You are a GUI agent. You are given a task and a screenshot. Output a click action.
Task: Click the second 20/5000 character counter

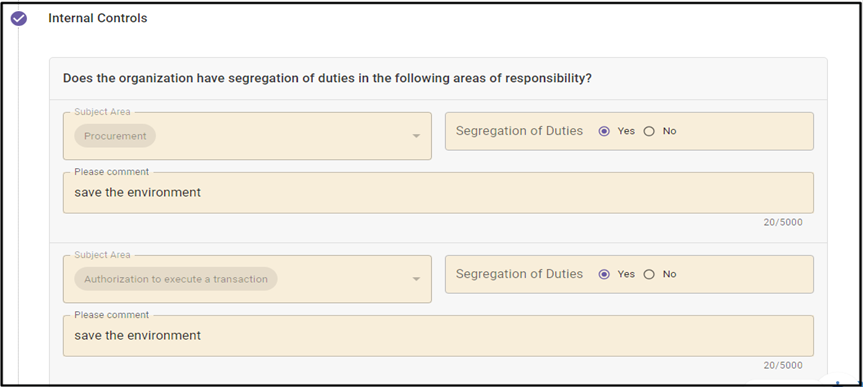[x=783, y=366]
